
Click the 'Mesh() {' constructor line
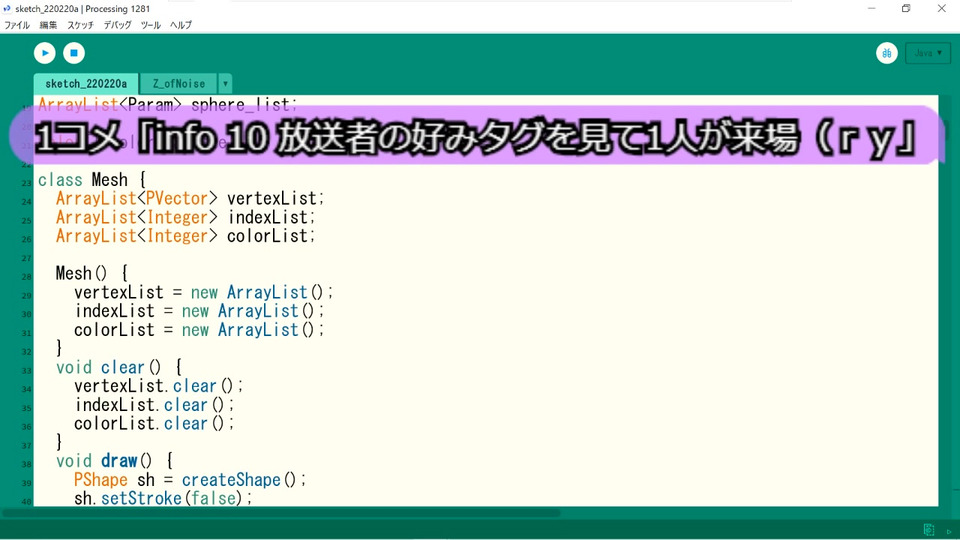(x=92, y=274)
